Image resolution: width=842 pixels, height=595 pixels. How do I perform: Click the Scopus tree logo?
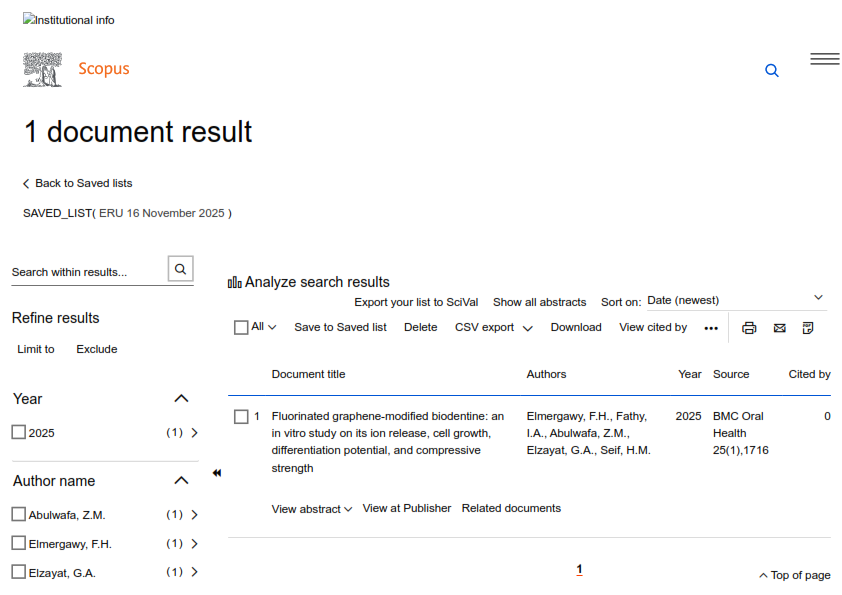pos(42,69)
